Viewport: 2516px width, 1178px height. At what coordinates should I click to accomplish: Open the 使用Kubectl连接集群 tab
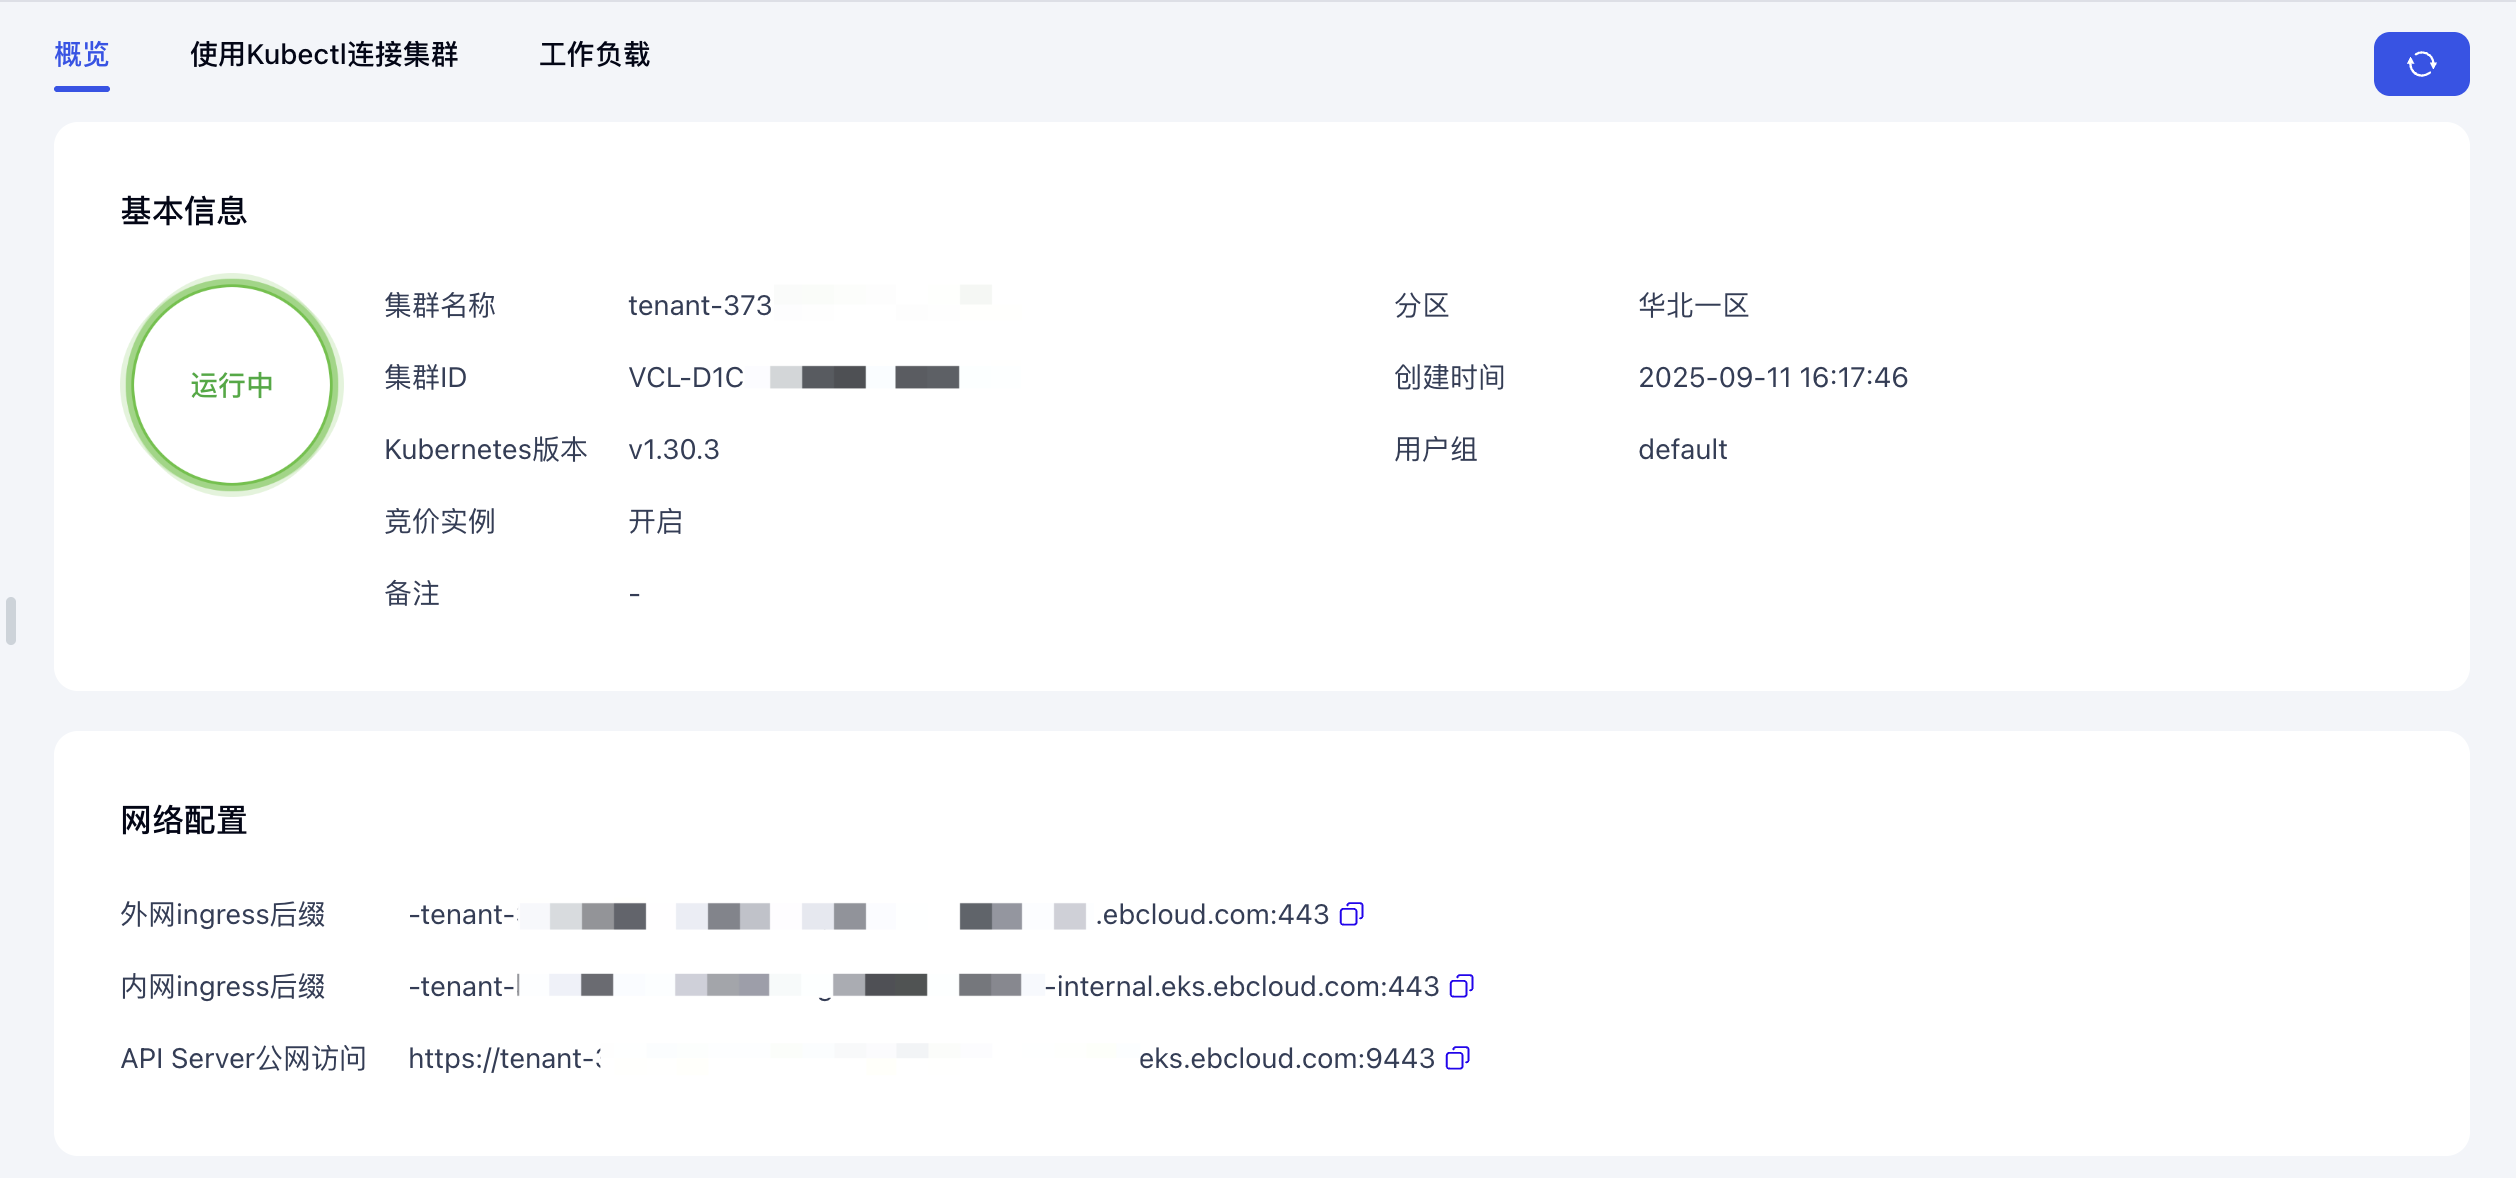(x=324, y=54)
